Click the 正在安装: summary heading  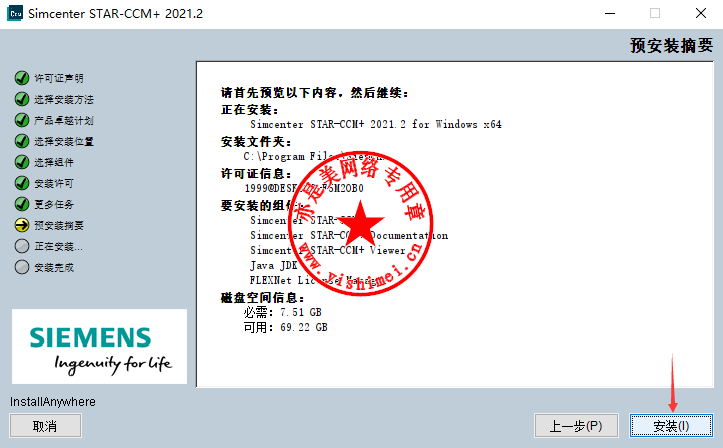click(250, 110)
